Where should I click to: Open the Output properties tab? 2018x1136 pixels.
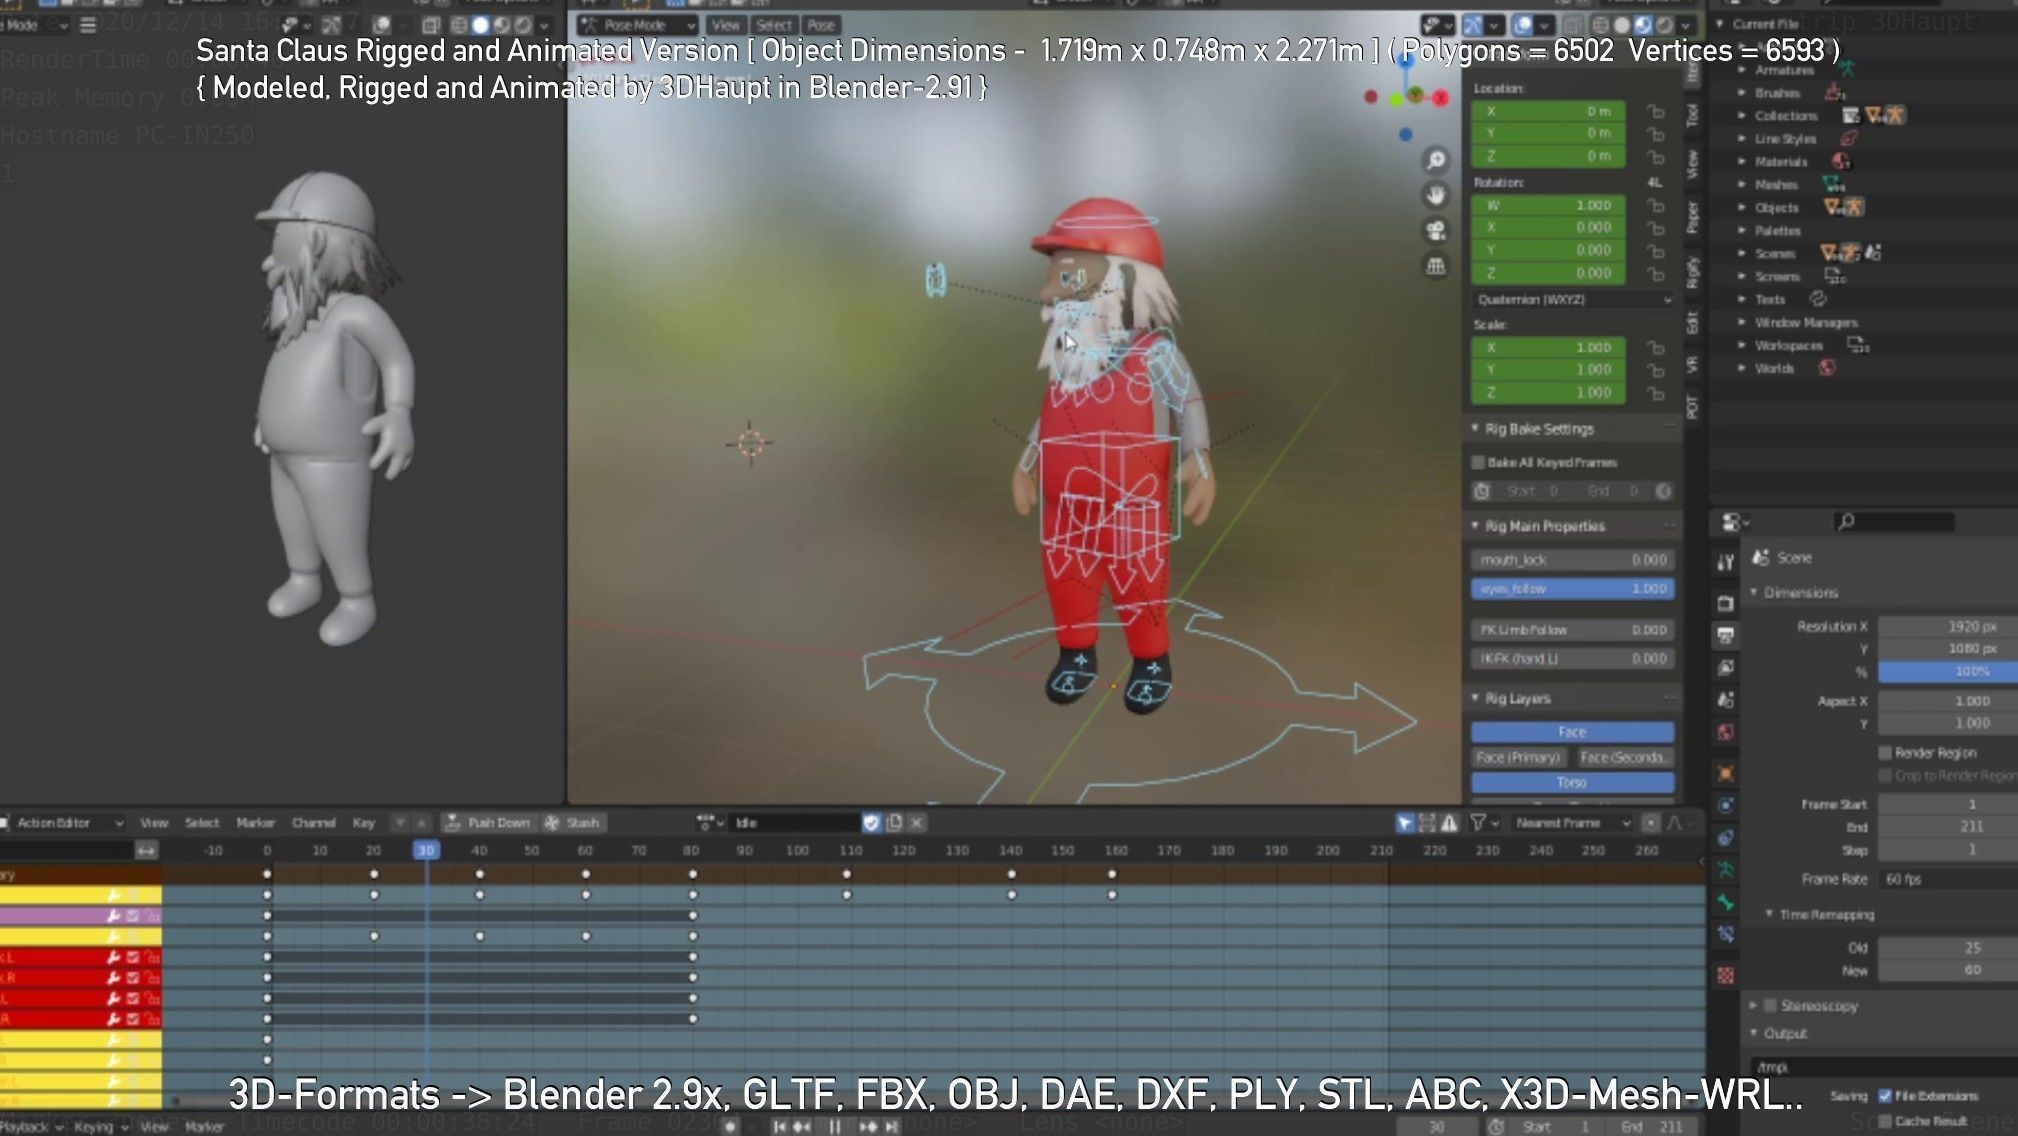1725,635
